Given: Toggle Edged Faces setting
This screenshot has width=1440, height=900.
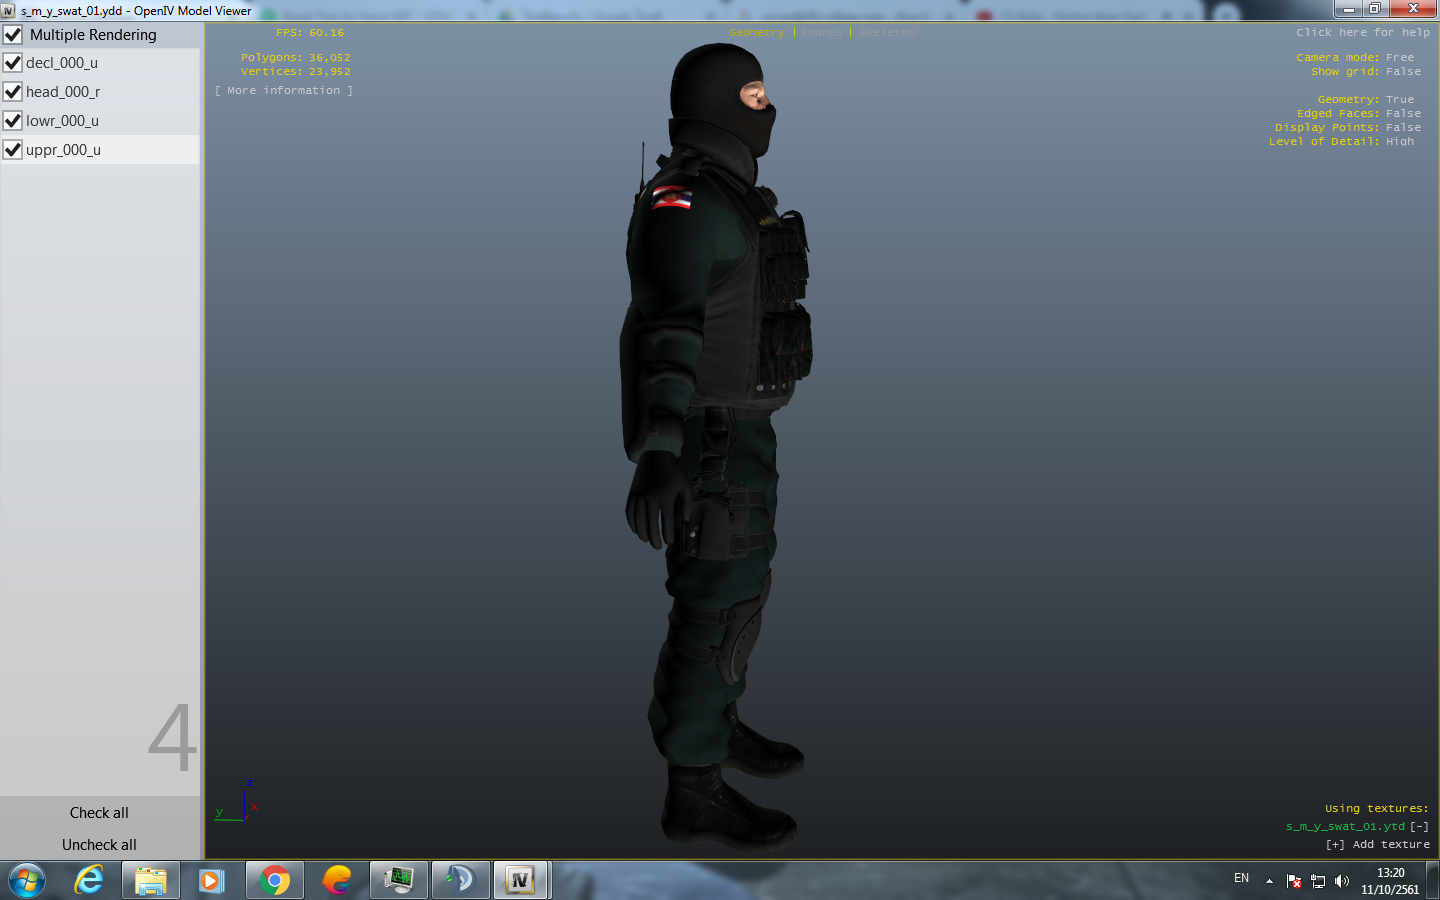Looking at the screenshot, I should tap(1359, 114).
